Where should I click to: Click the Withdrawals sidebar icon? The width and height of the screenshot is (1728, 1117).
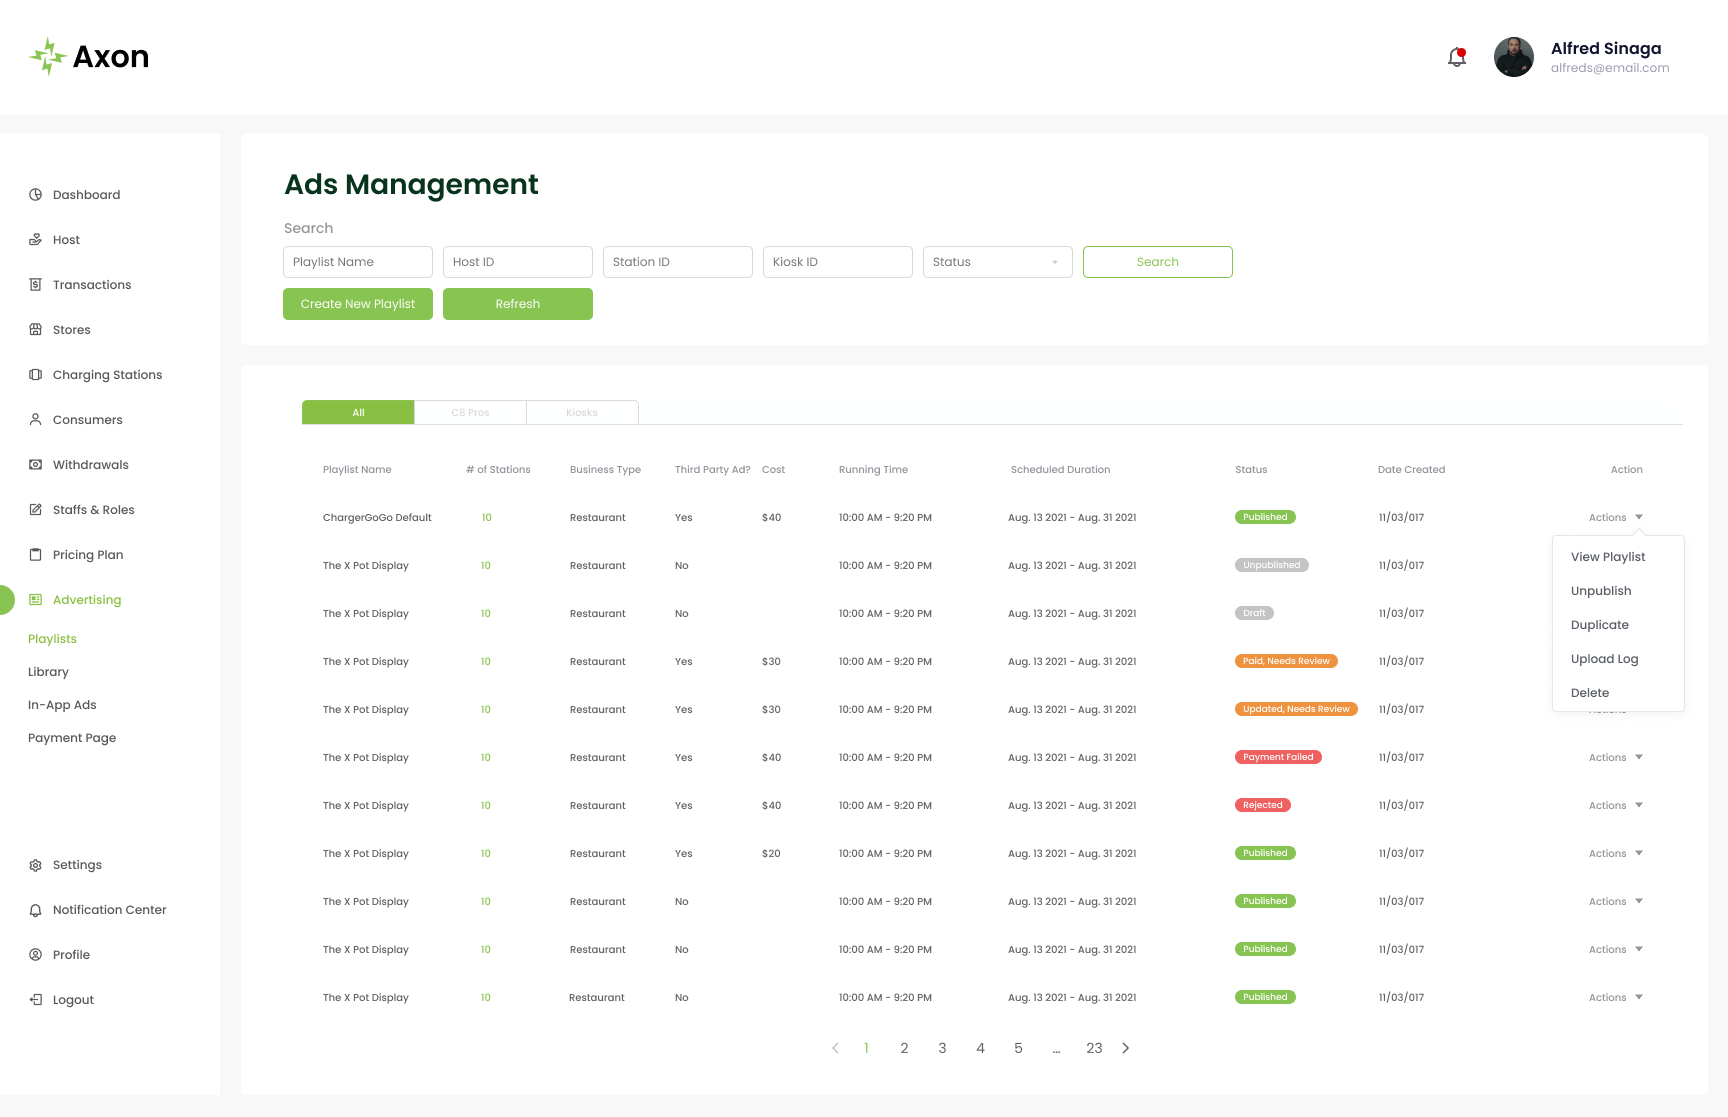tap(35, 465)
